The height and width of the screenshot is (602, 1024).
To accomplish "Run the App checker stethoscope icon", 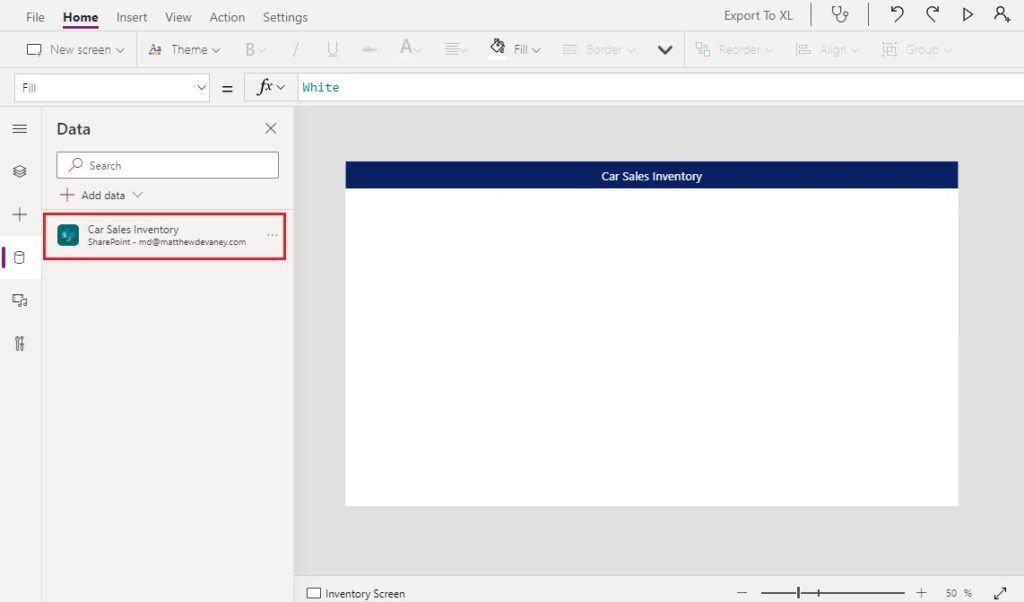I will 840,14.
